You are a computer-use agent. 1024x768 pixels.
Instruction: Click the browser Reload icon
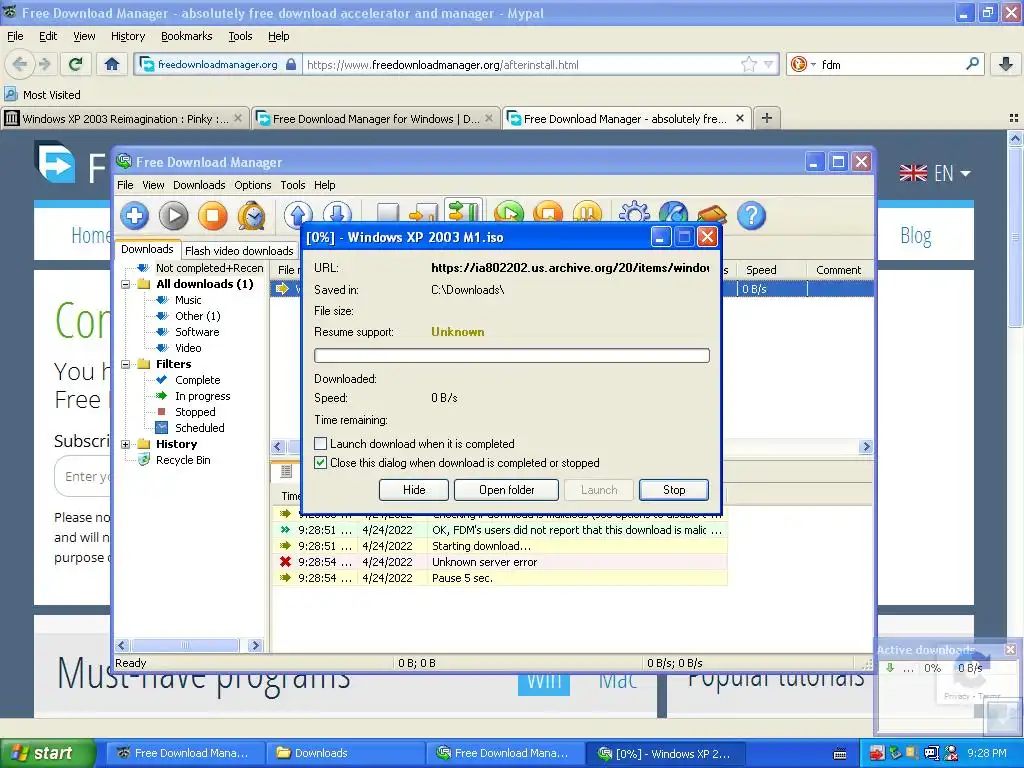76,64
